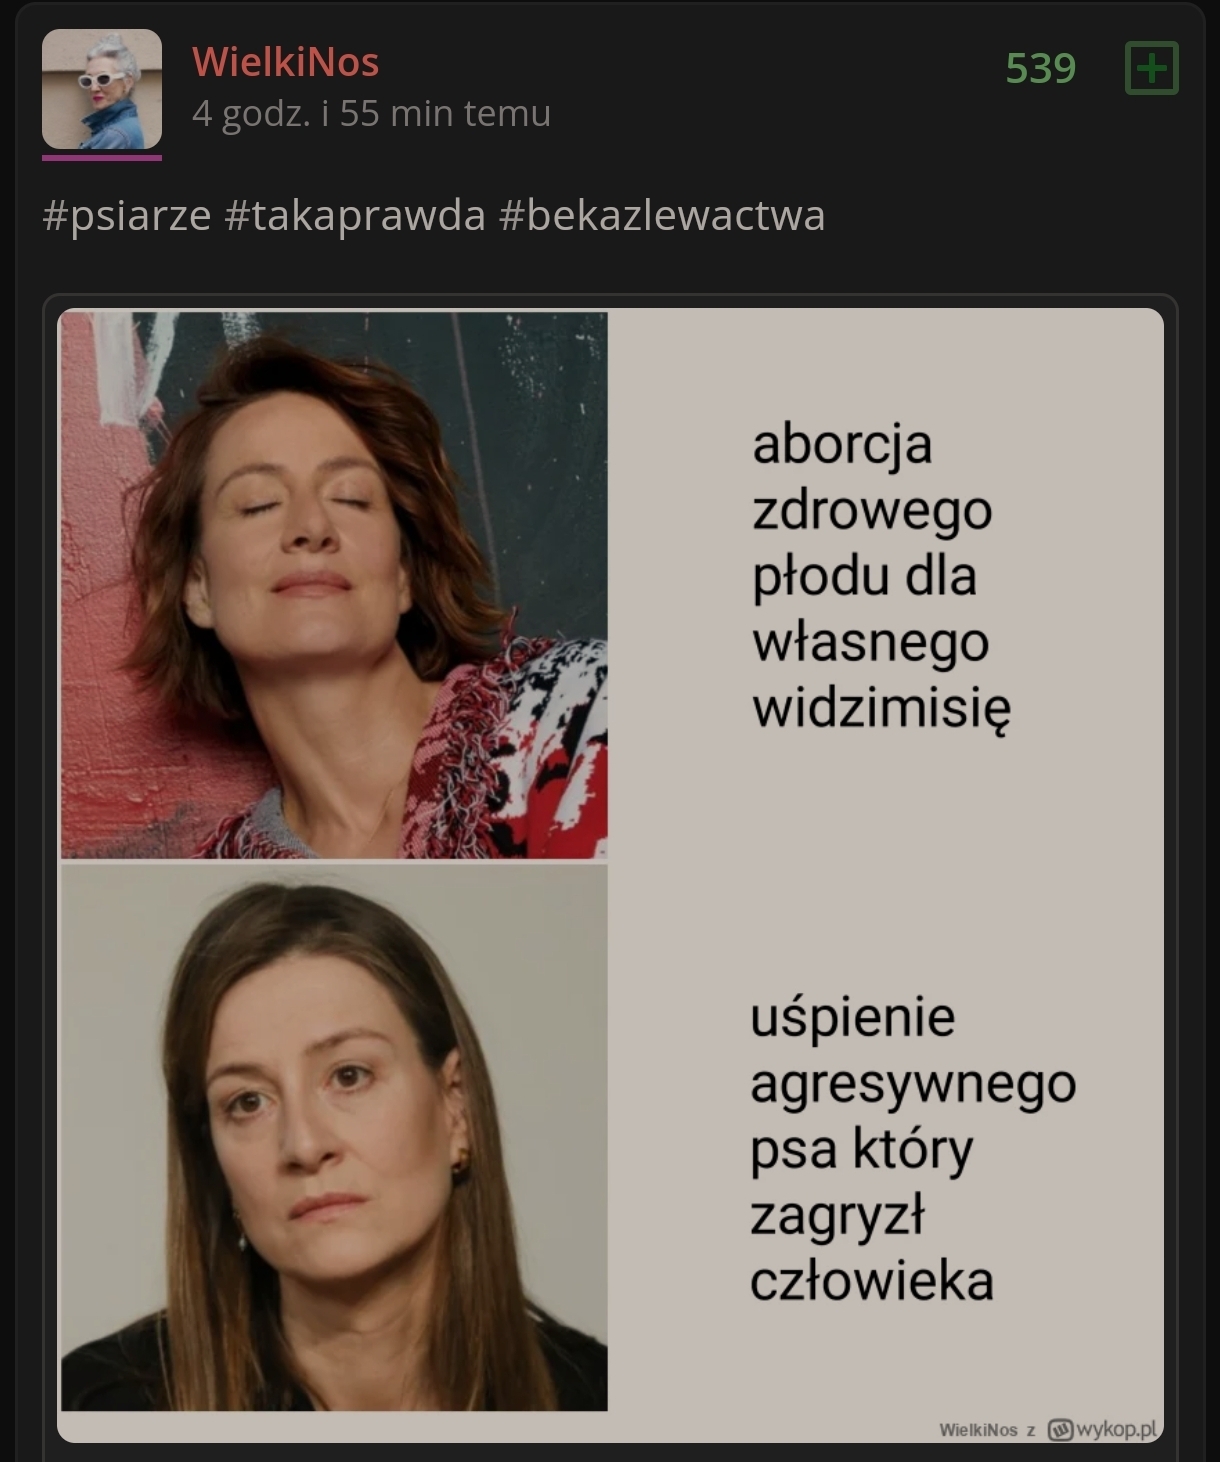Click the bottom photo with long straight hair
1220x1462 pixels.
pos(334,1138)
